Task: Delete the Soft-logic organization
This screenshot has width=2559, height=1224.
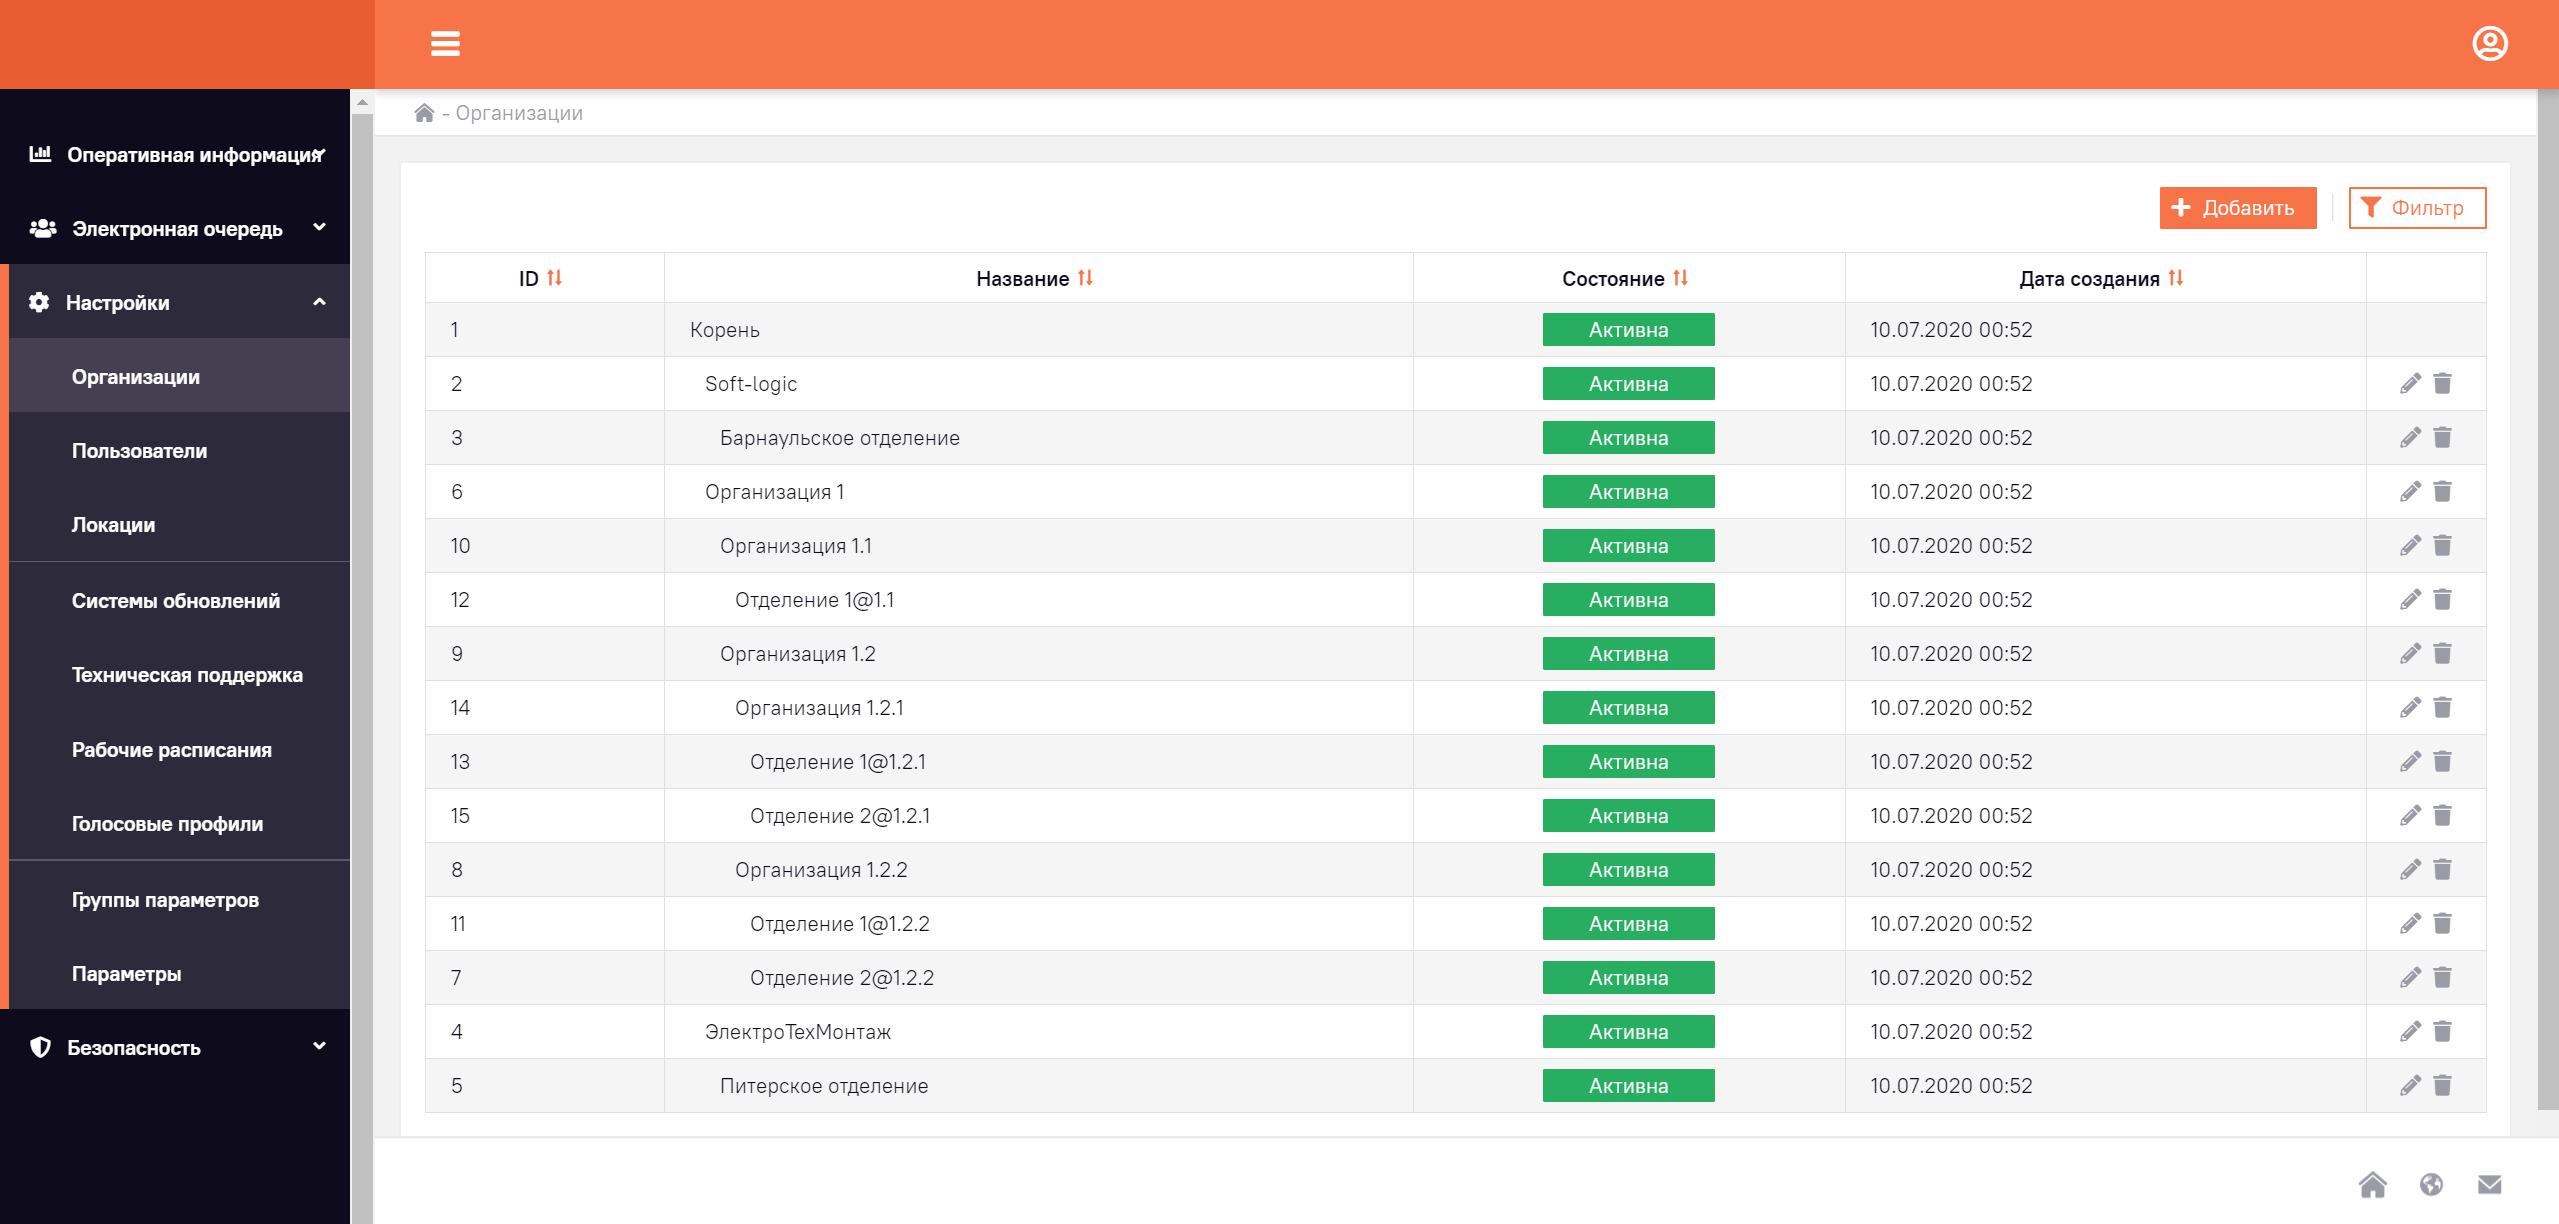Action: tap(2442, 384)
